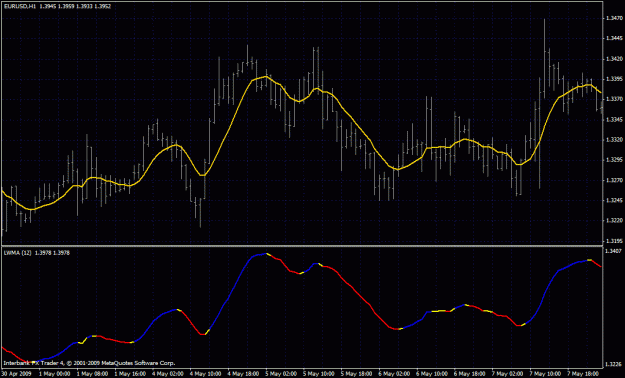625x378 pixels.
Task: Click the 4 May 02:00 time label
Action: click(167, 373)
